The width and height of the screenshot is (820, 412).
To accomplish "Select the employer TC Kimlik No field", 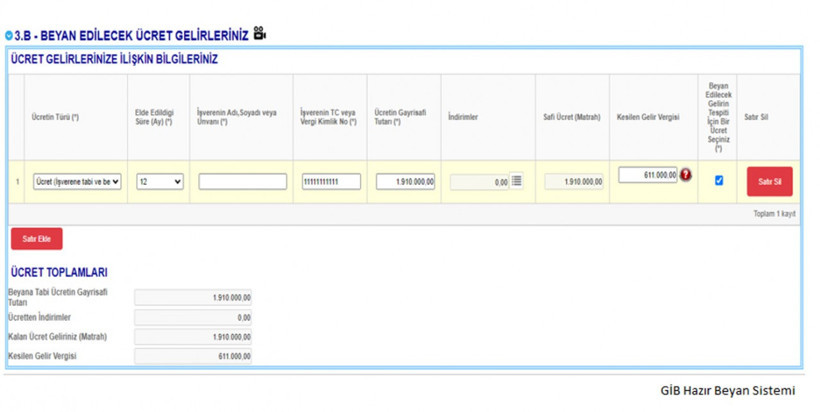I will point(331,182).
